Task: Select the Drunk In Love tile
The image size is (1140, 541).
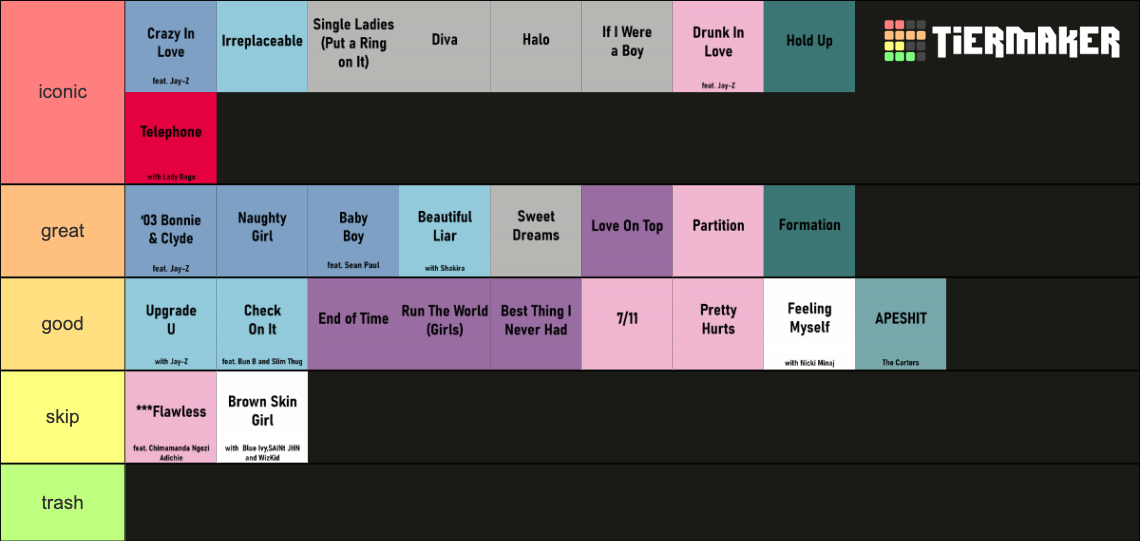Action: tap(718, 47)
